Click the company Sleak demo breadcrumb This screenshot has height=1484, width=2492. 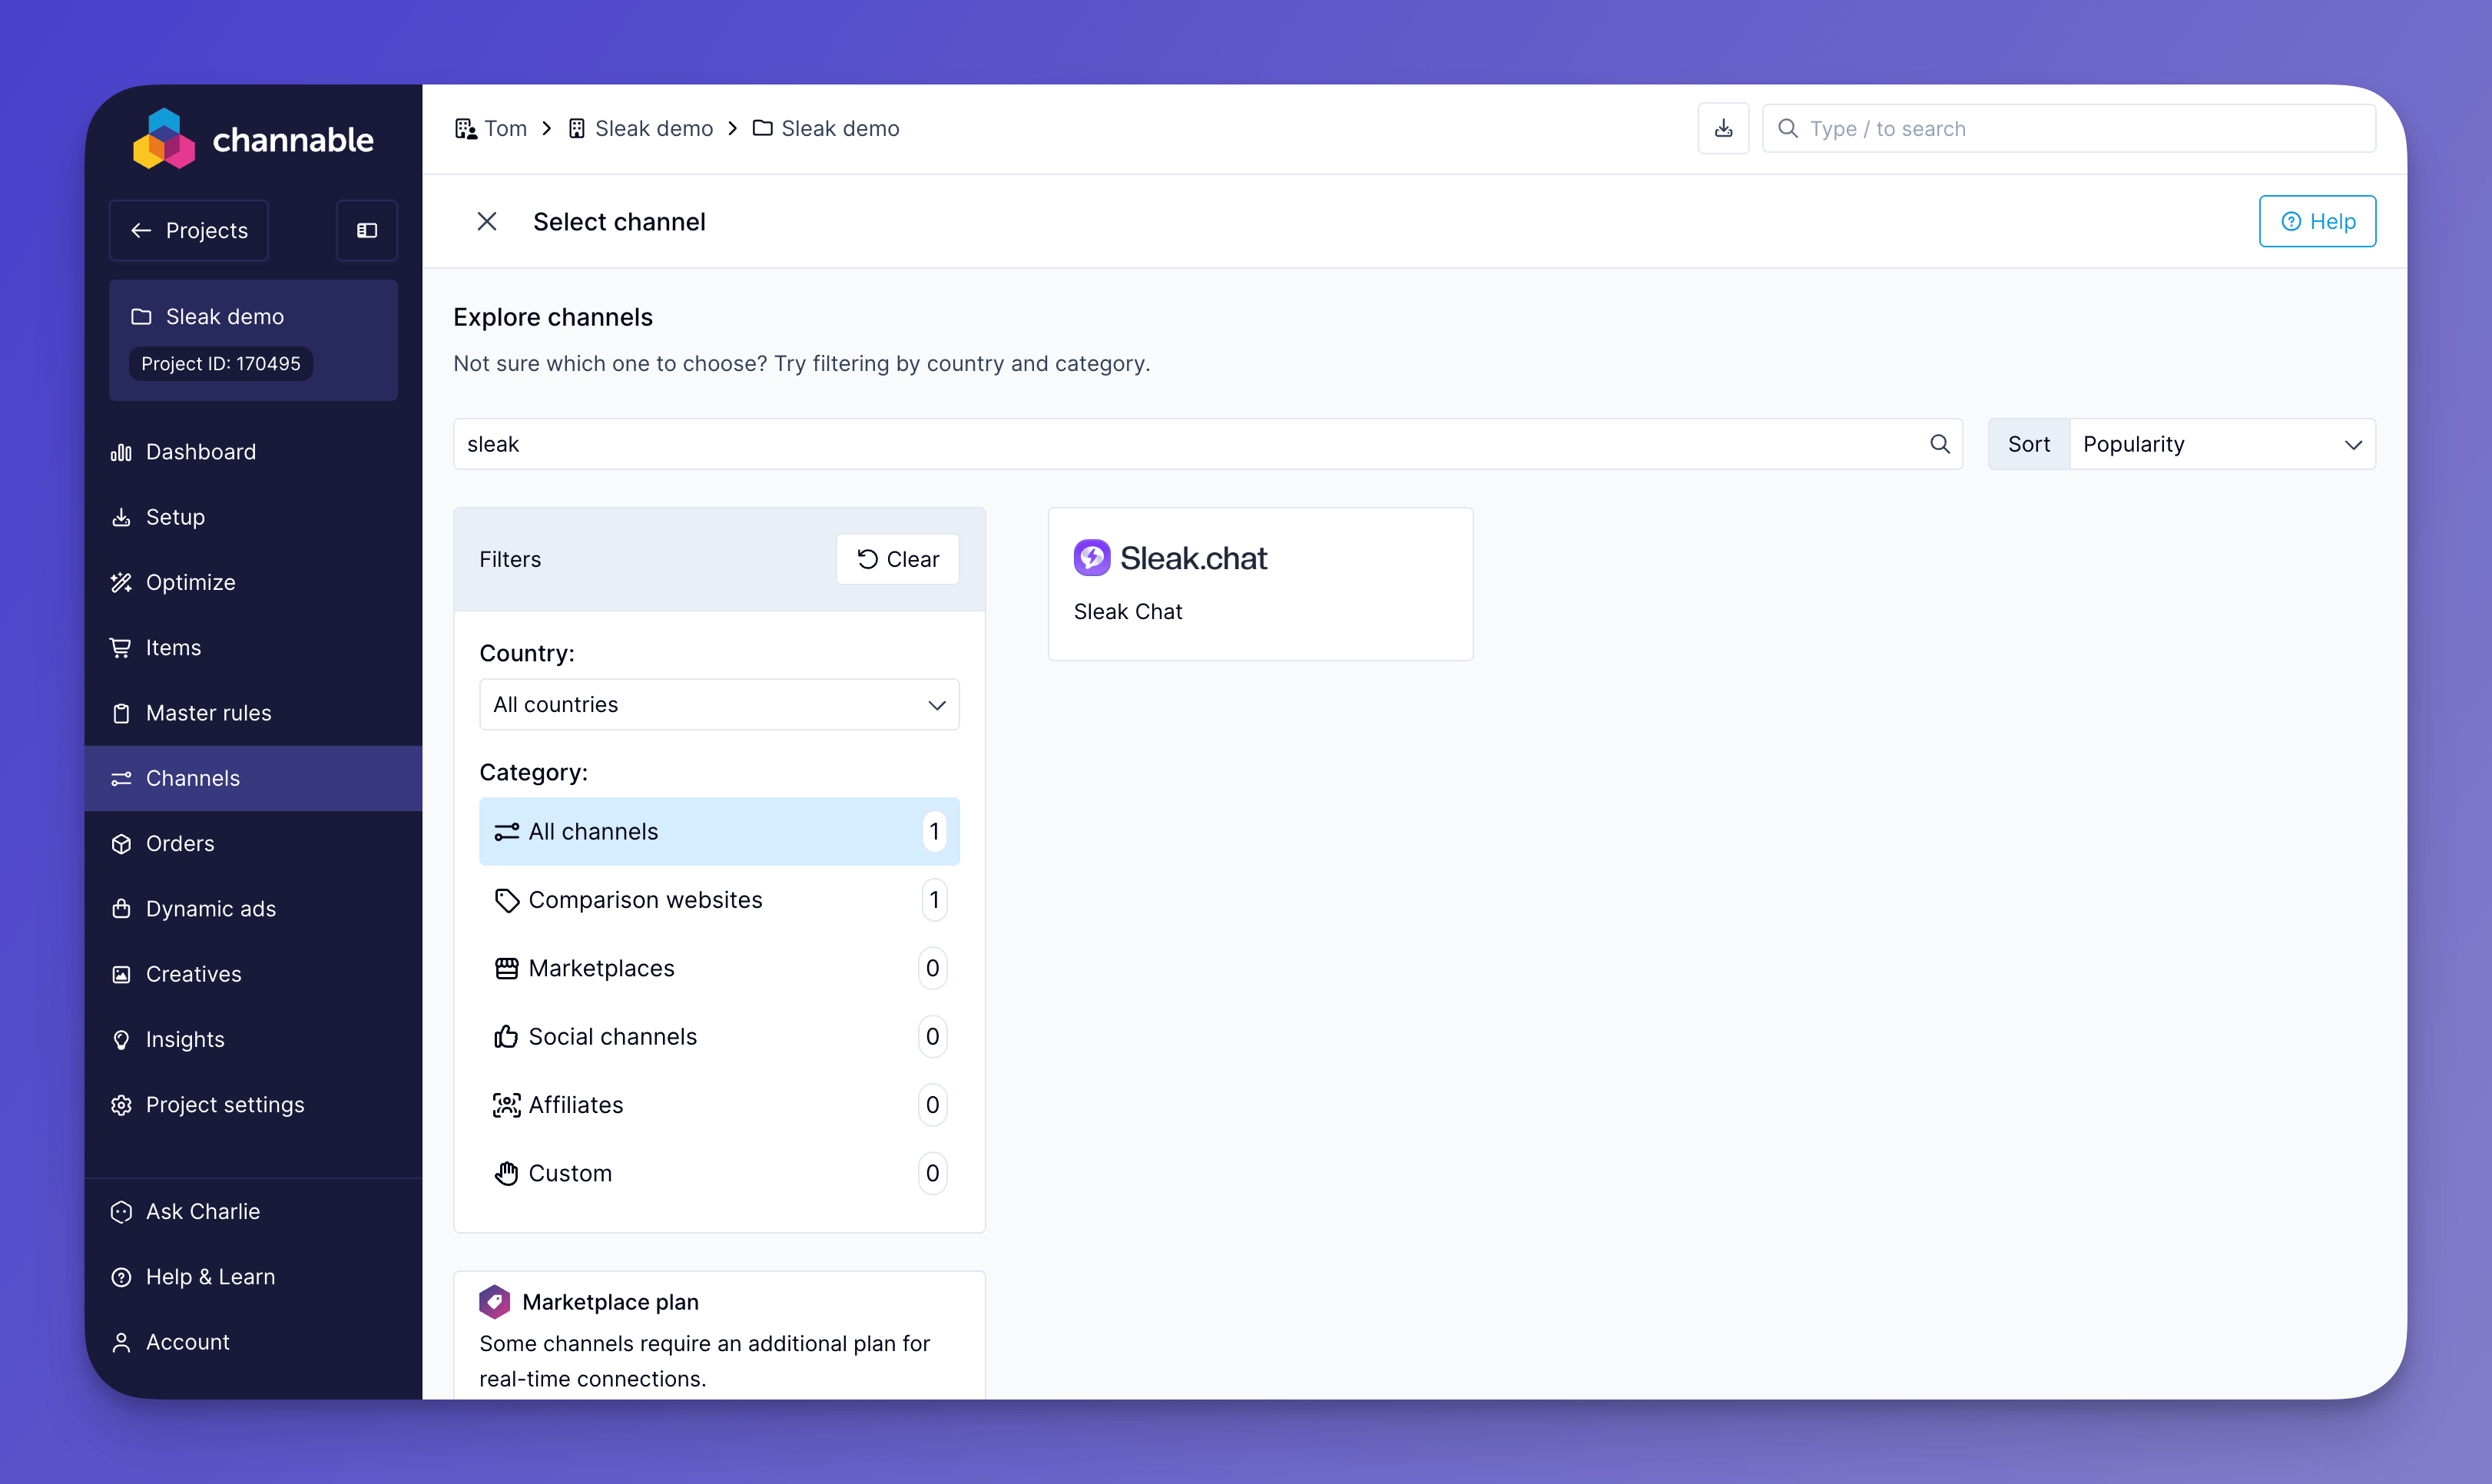[641, 129]
